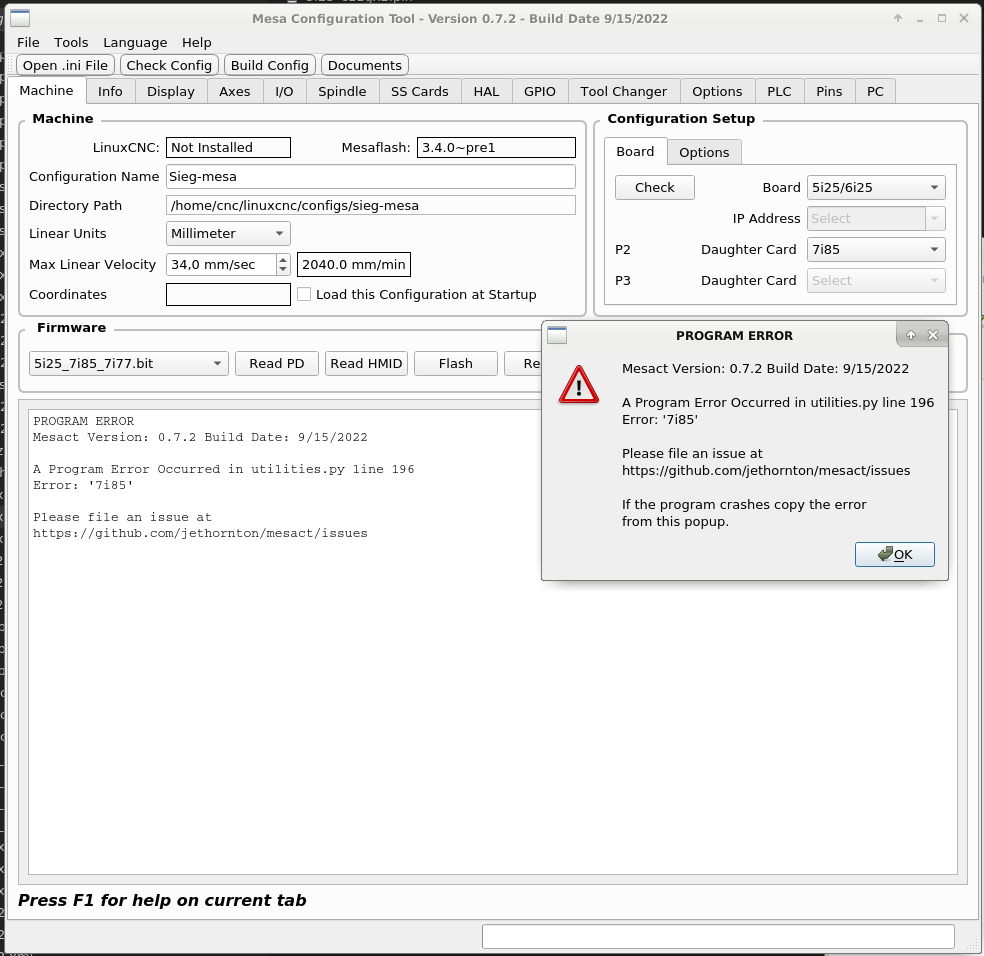Click the Flash firmware button

pyautogui.click(x=456, y=363)
